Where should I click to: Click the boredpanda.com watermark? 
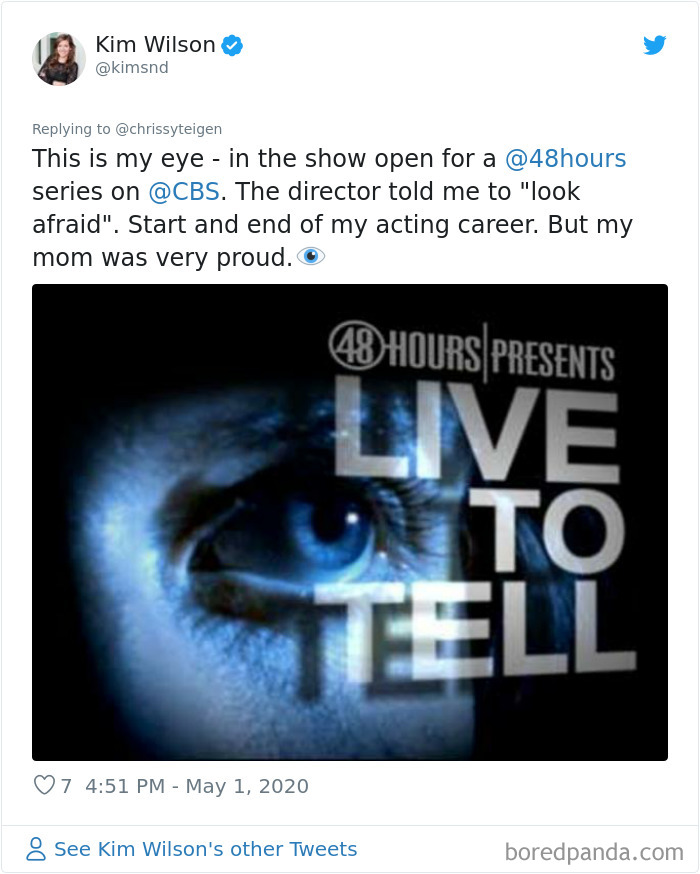coord(593,852)
